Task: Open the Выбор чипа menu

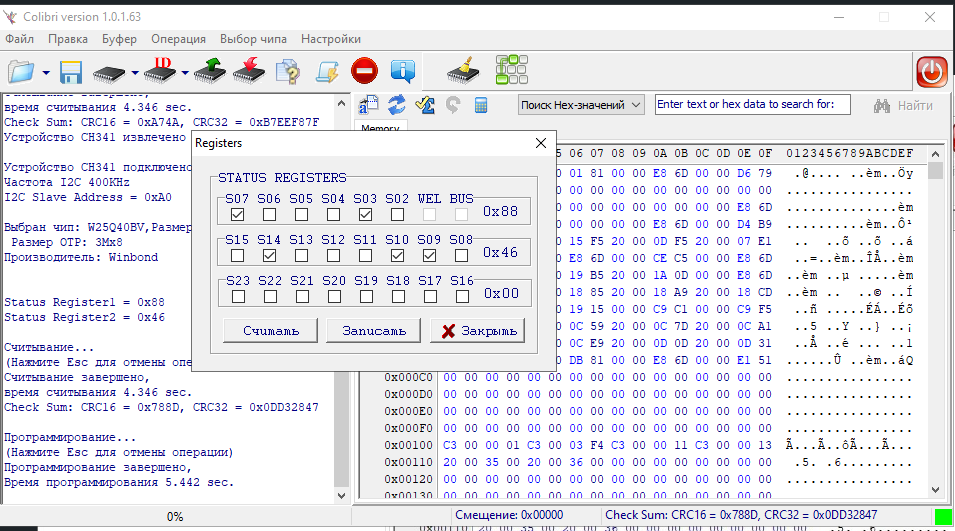Action: (253, 39)
